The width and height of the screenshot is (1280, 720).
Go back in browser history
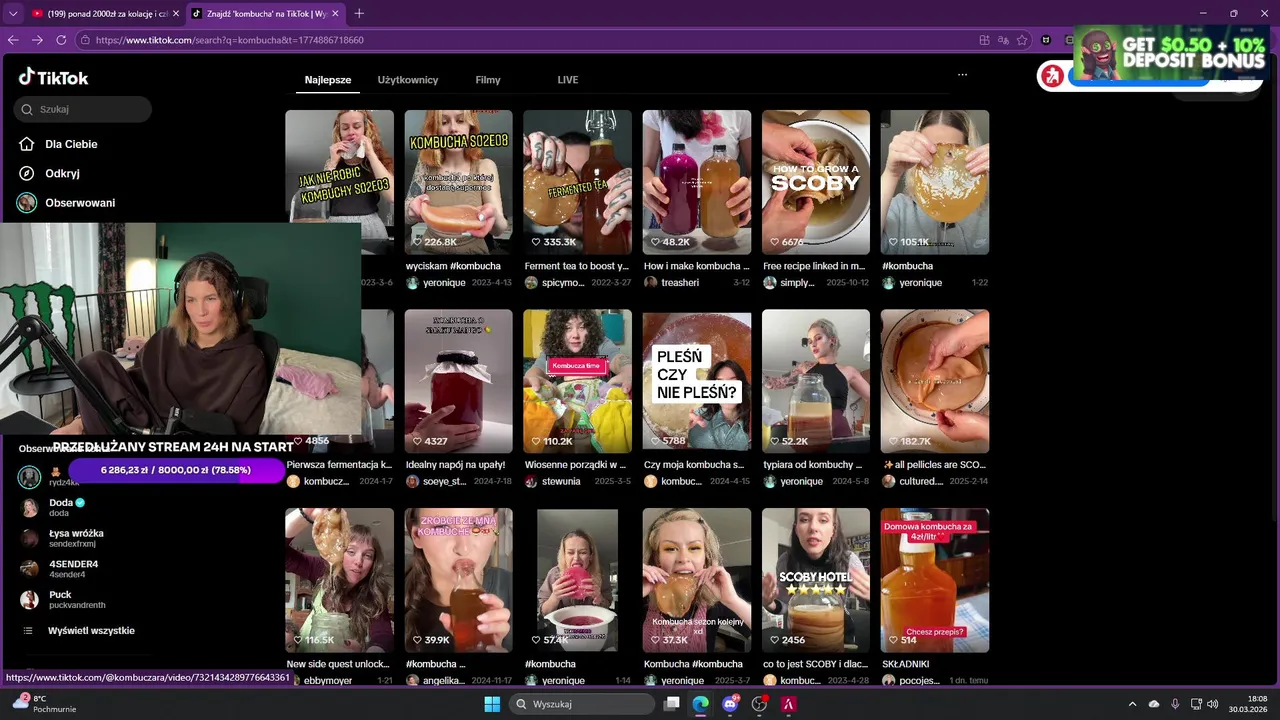coord(13,40)
